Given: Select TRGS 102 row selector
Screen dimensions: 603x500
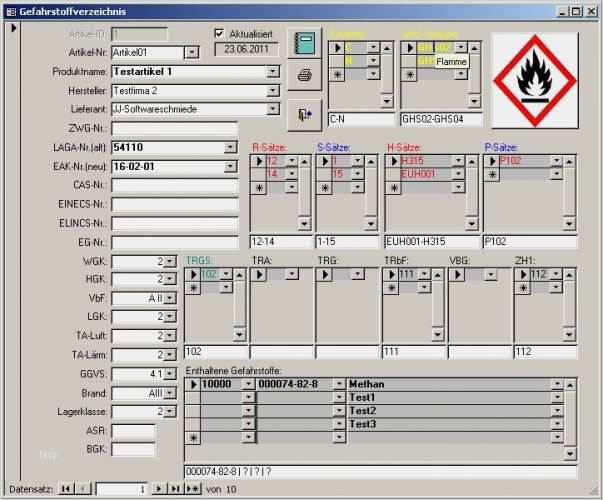Looking at the screenshot, I should point(193,274).
